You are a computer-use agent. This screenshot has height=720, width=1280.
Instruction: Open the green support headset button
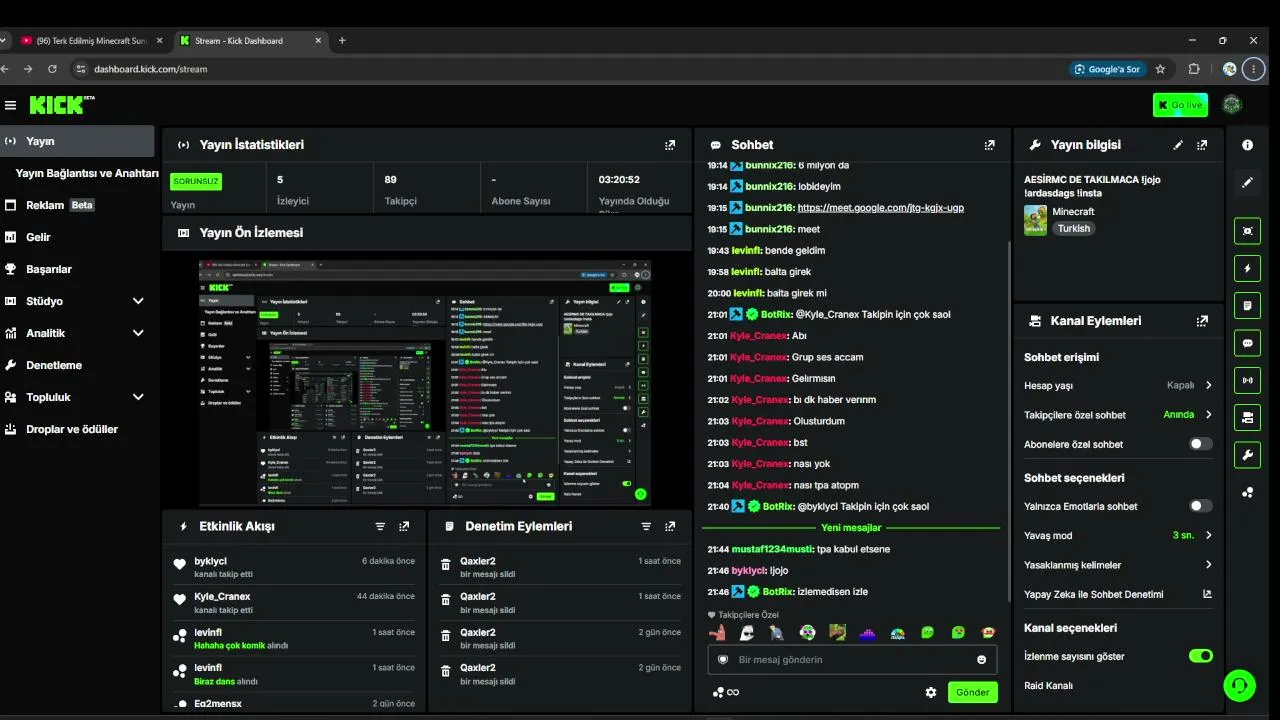(1240, 685)
